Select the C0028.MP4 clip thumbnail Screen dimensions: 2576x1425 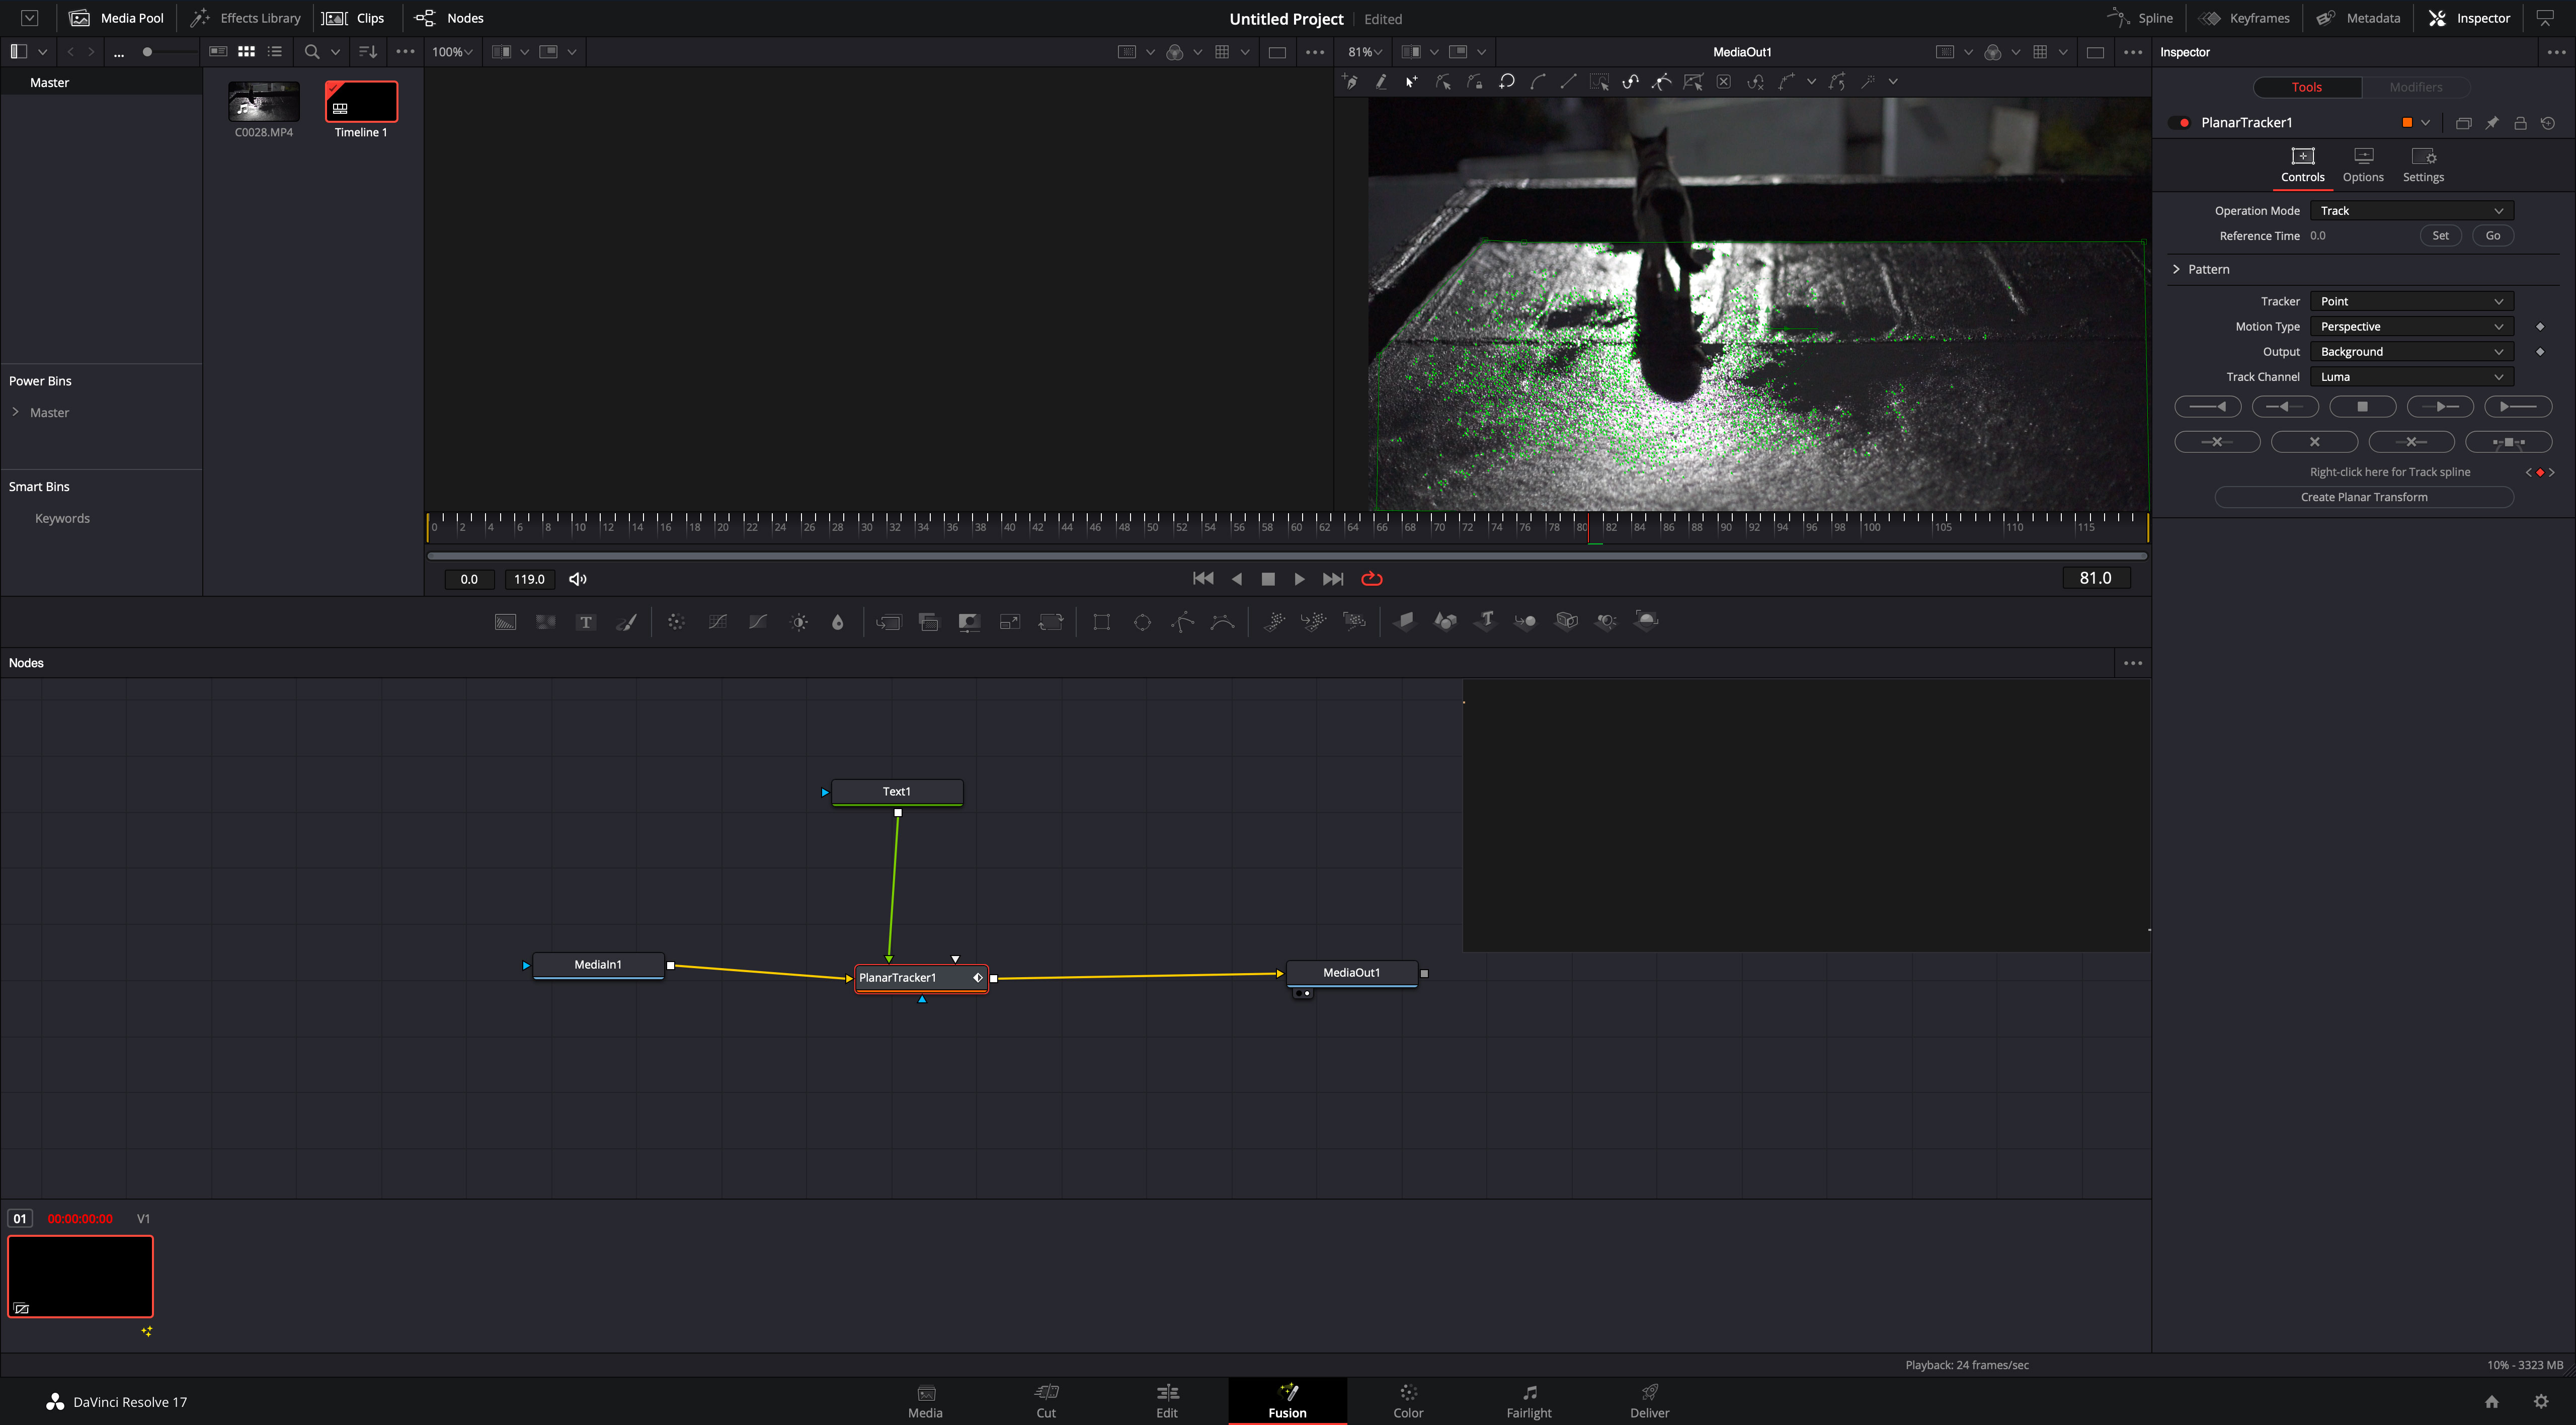(x=264, y=102)
